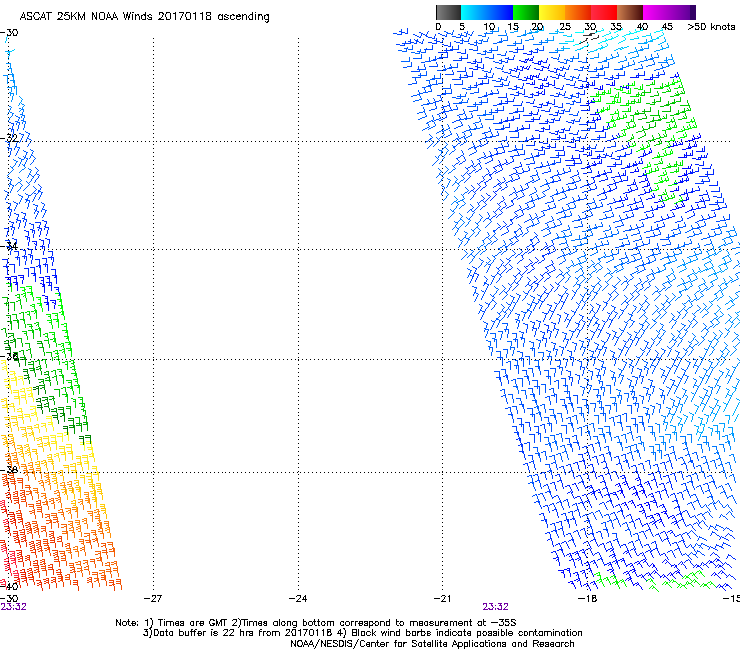
Task: Pick the magenta 40-45 knots legend segment
Action: [656, 12]
